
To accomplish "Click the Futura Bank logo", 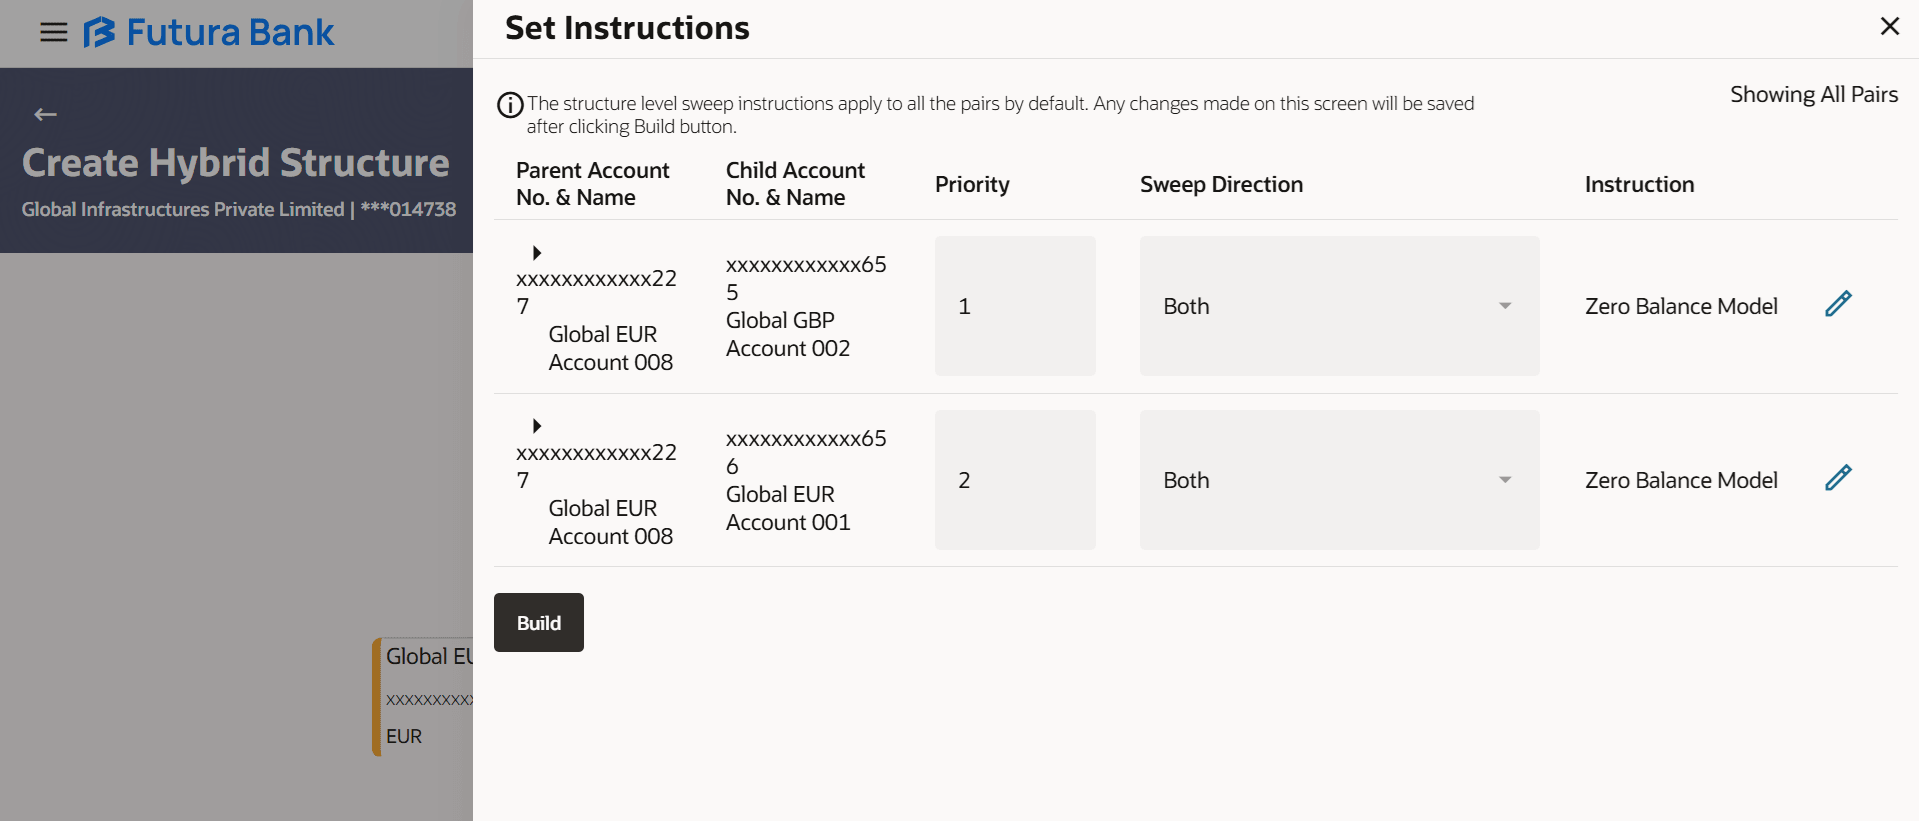I will tap(209, 33).
